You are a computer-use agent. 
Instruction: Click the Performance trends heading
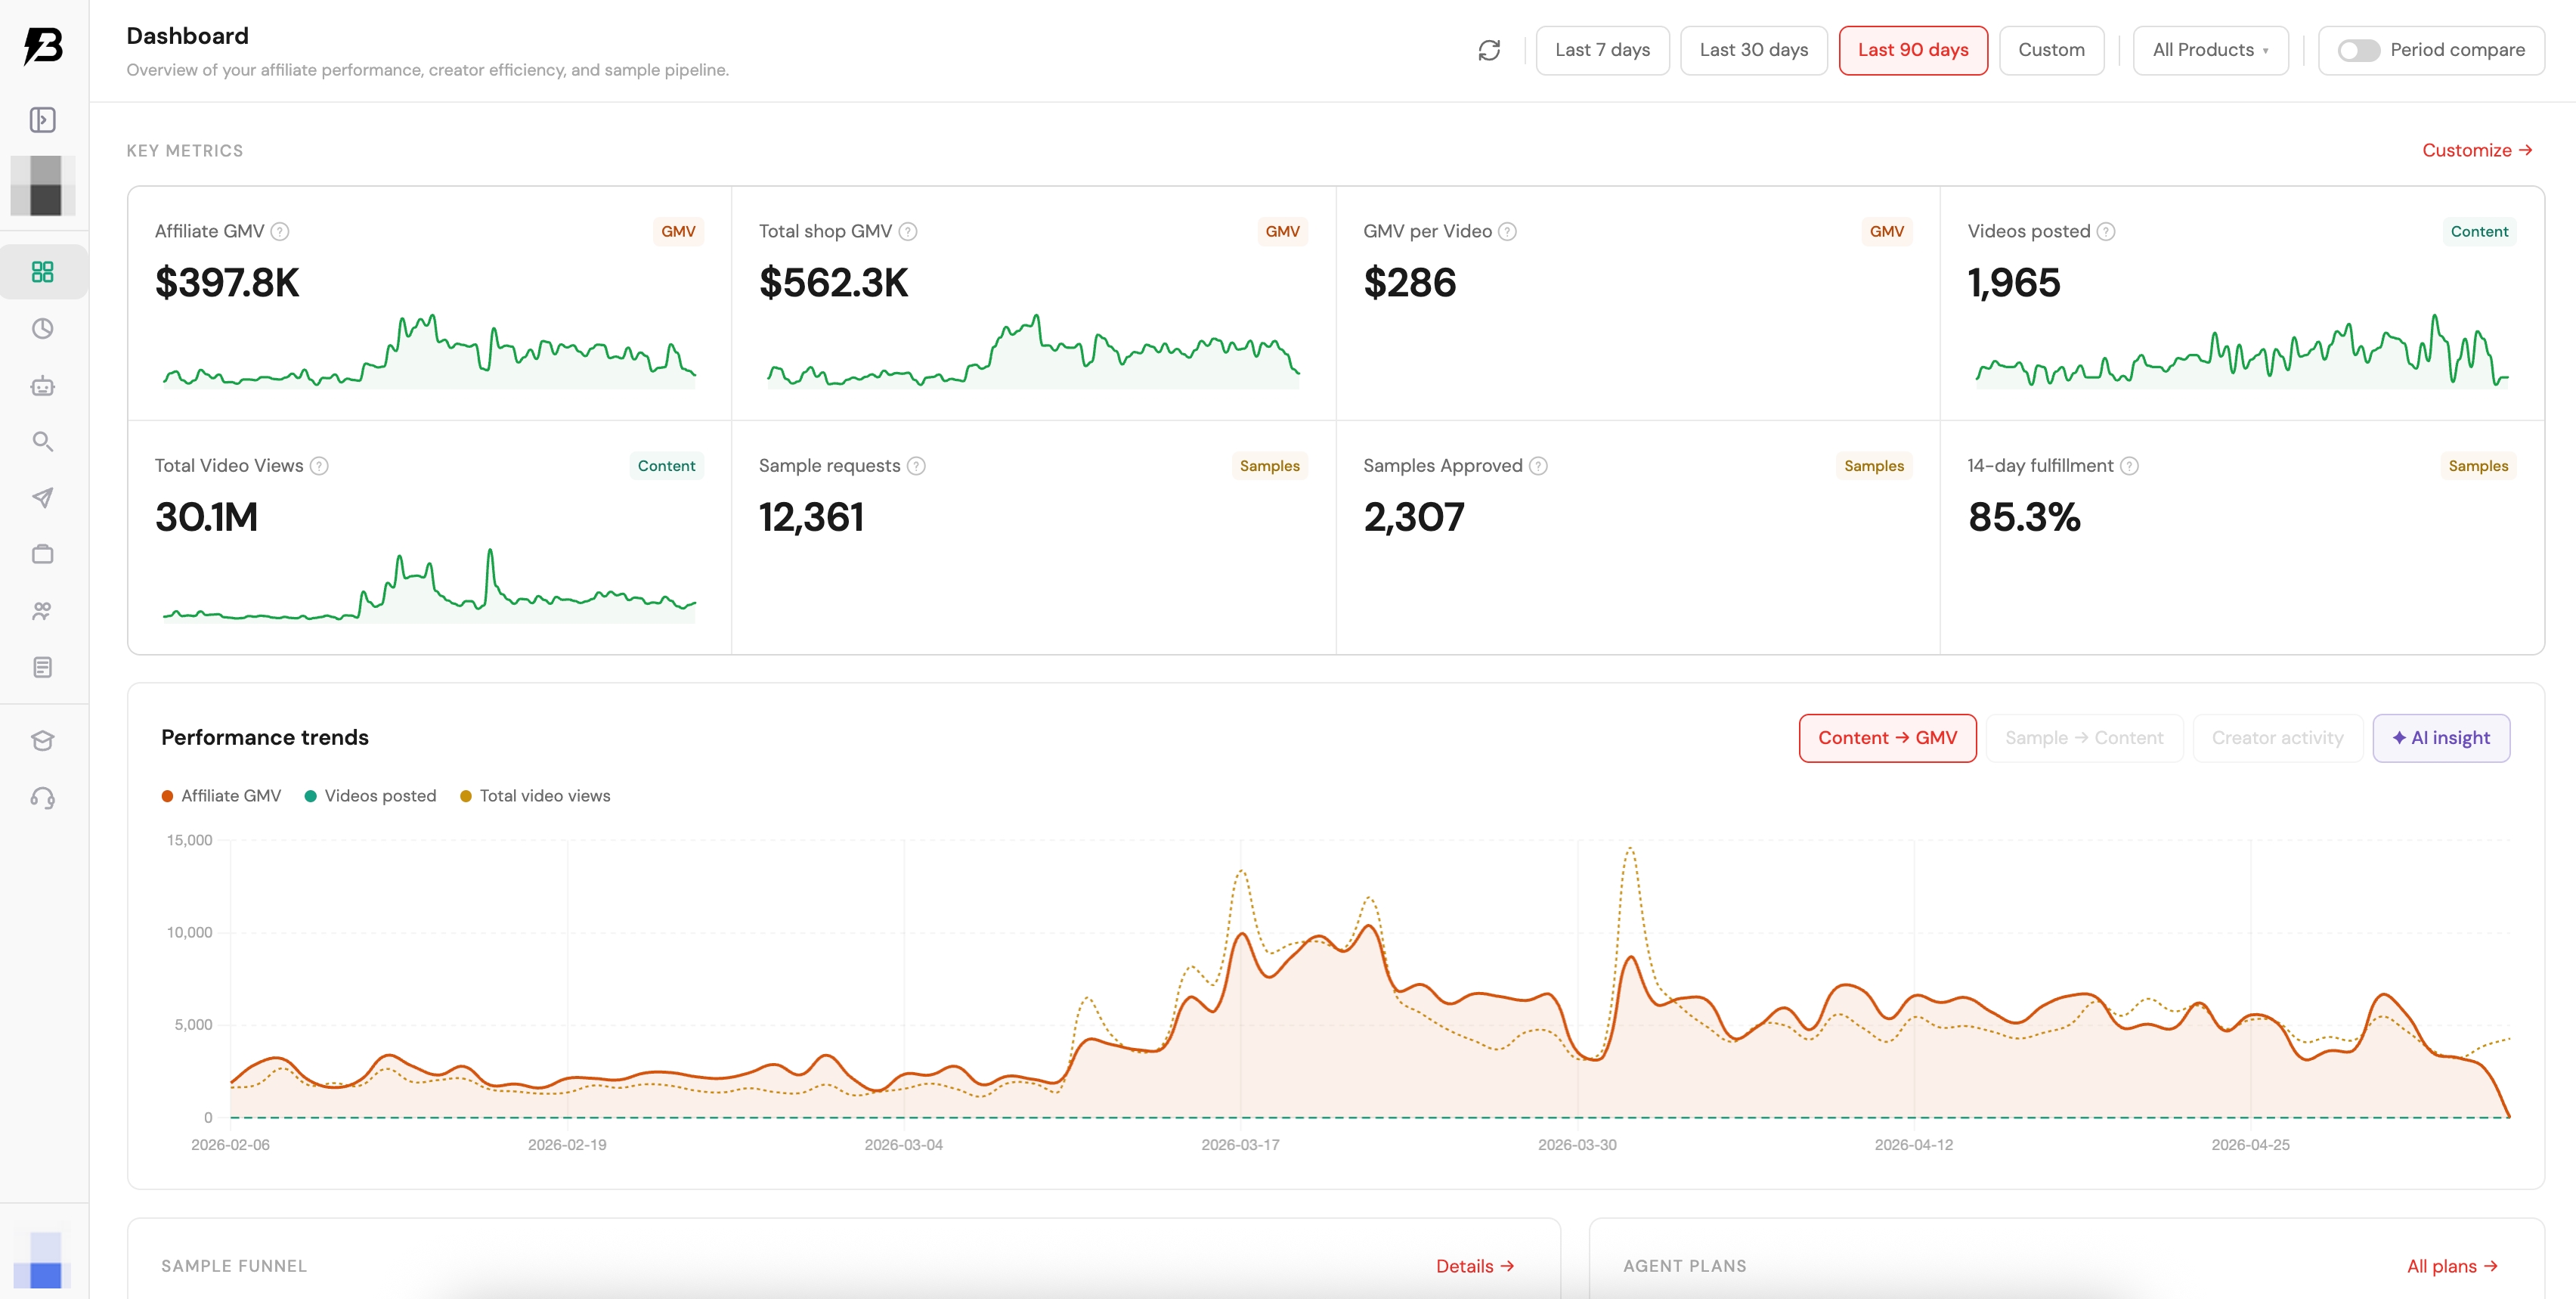pyautogui.click(x=265, y=738)
